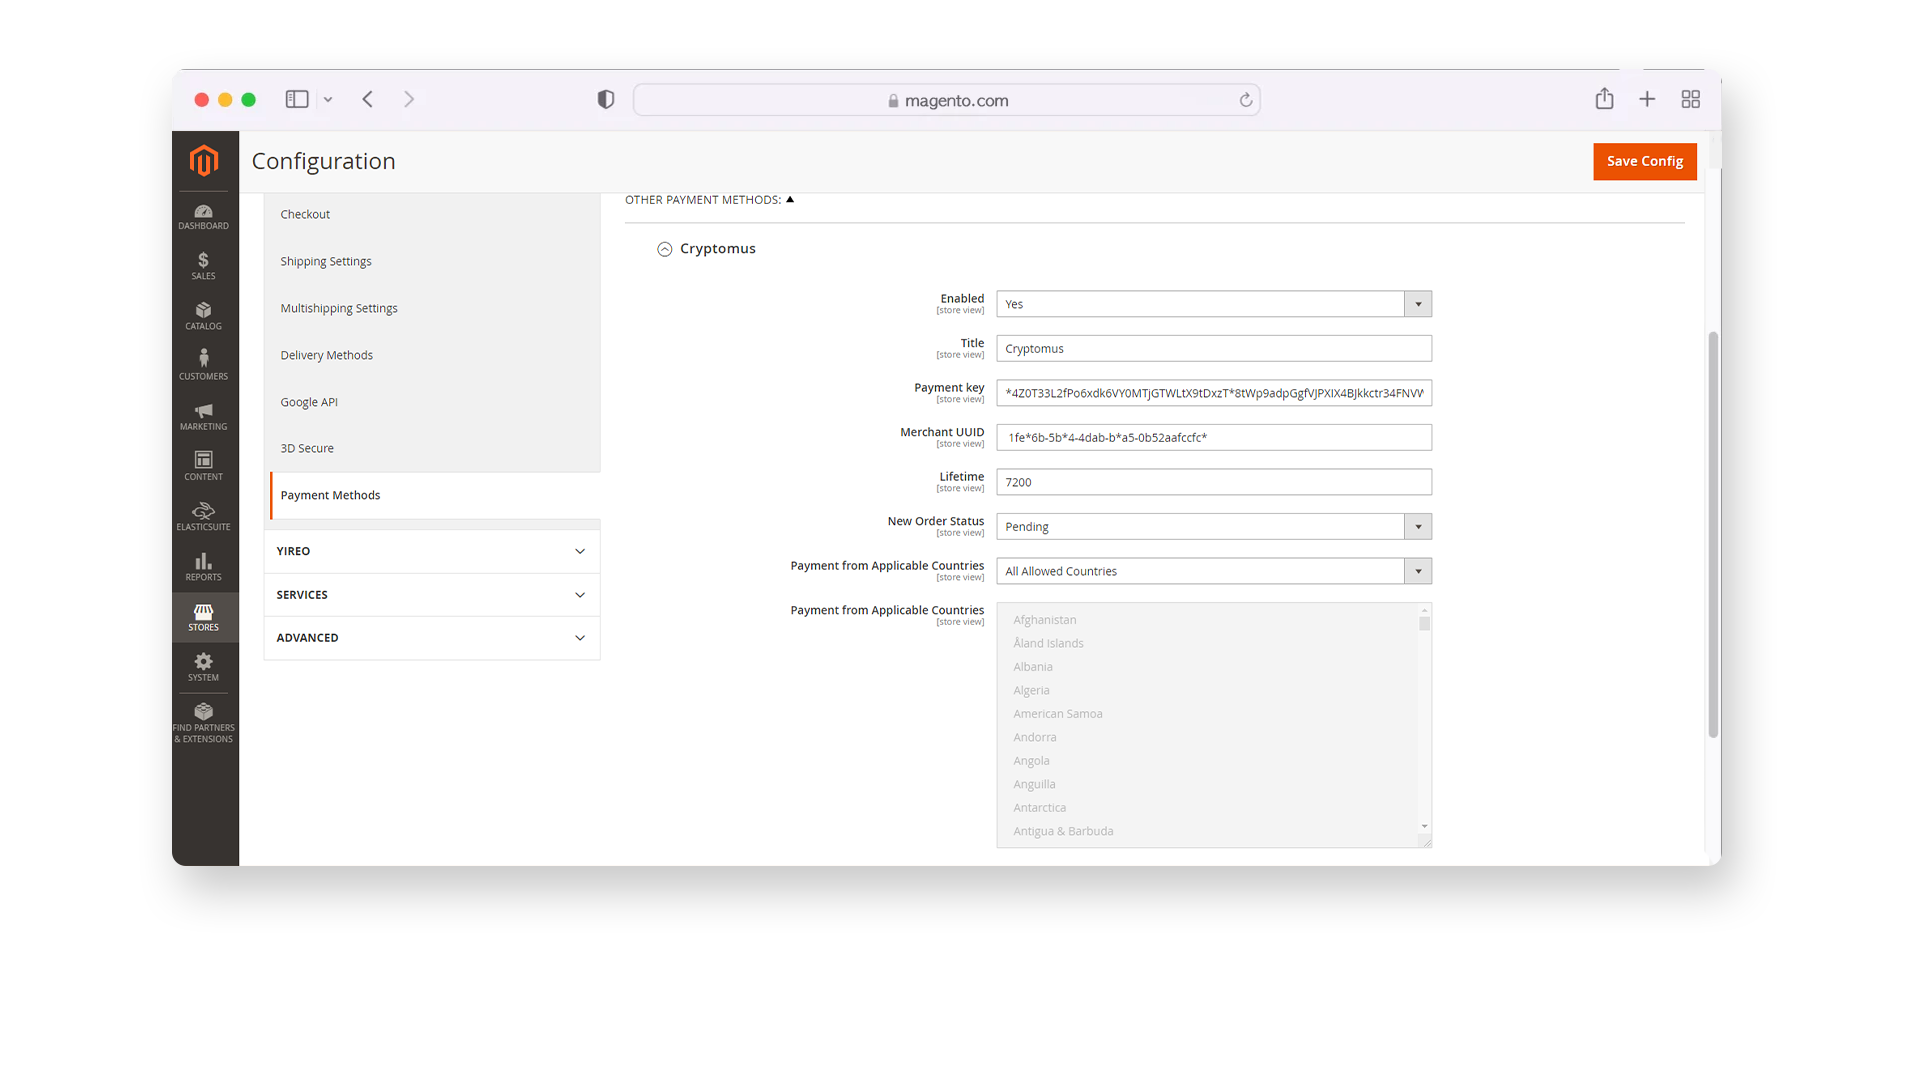Expand the YIREO section

[x=432, y=551]
